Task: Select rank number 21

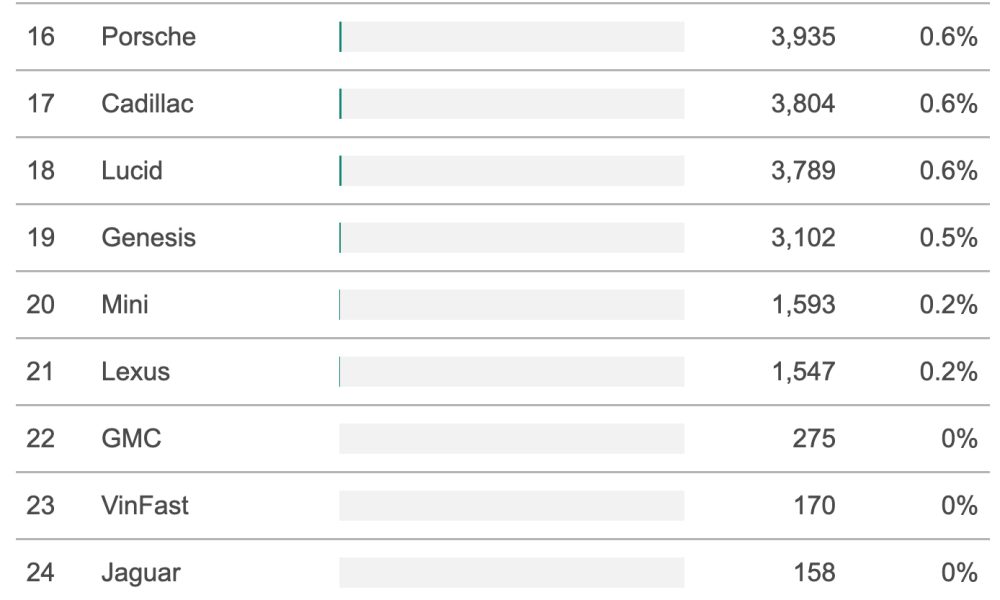Action: click(40, 372)
